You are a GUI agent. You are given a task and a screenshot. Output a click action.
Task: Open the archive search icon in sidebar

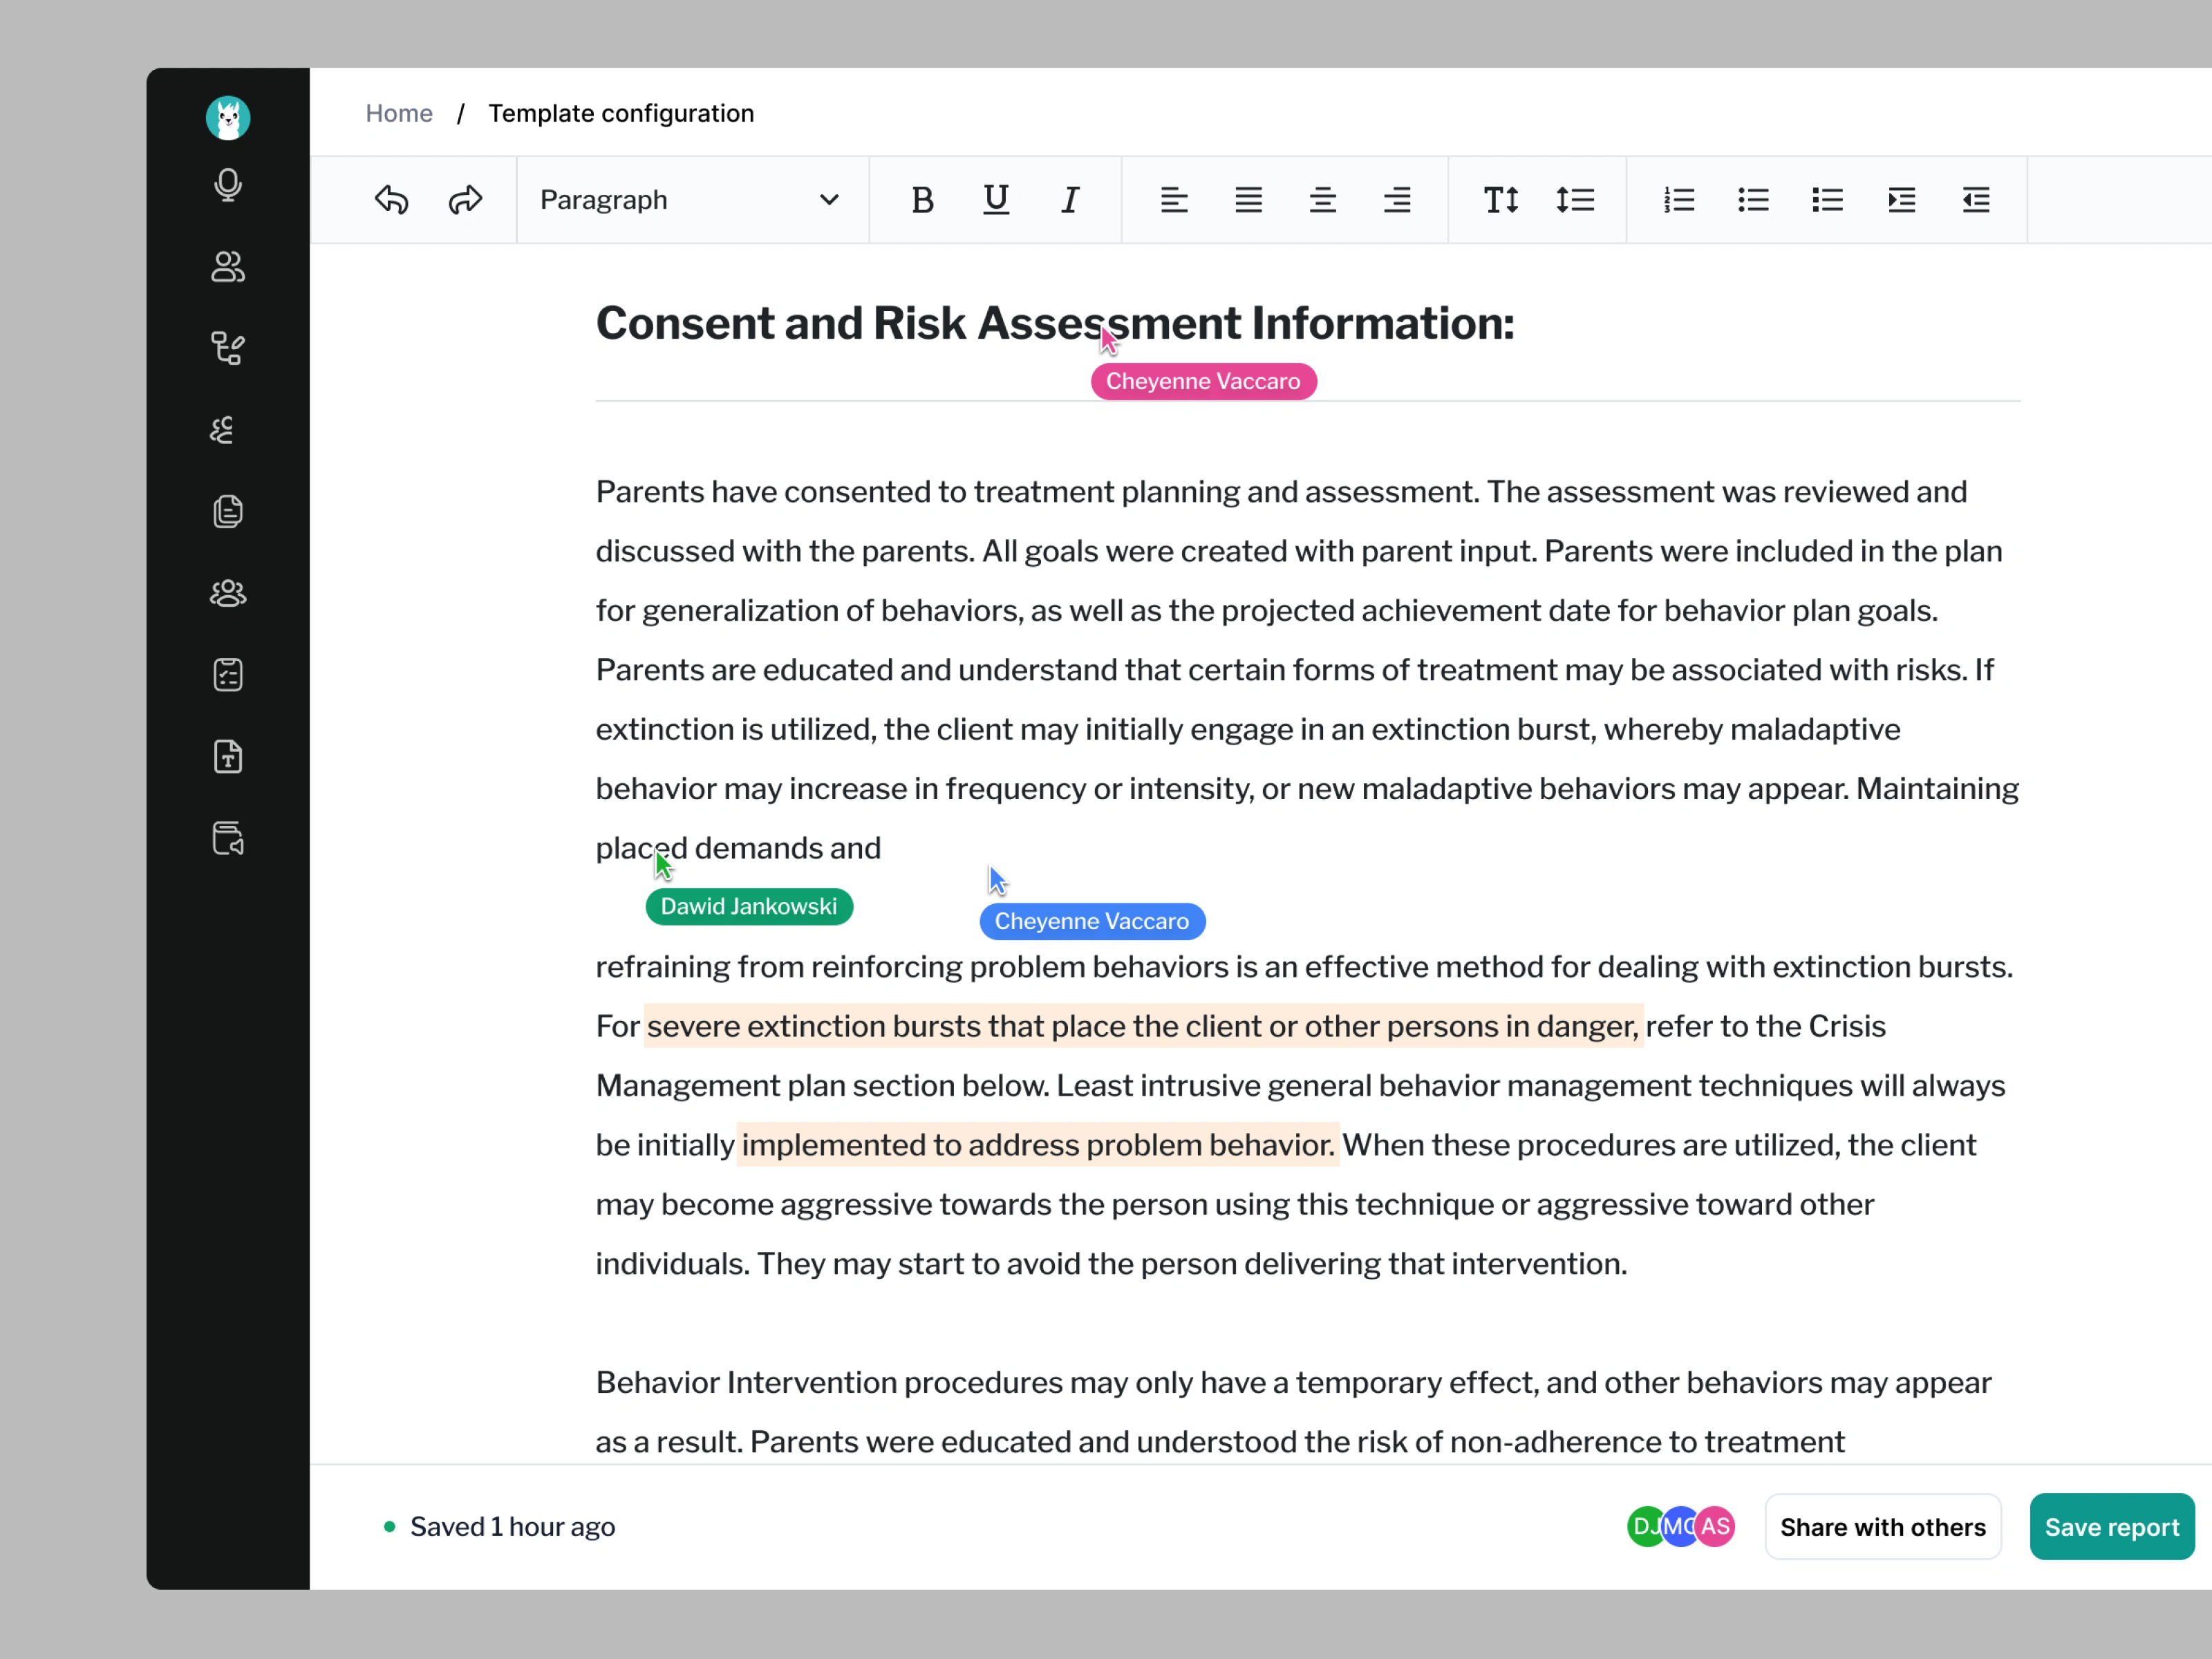tap(228, 838)
